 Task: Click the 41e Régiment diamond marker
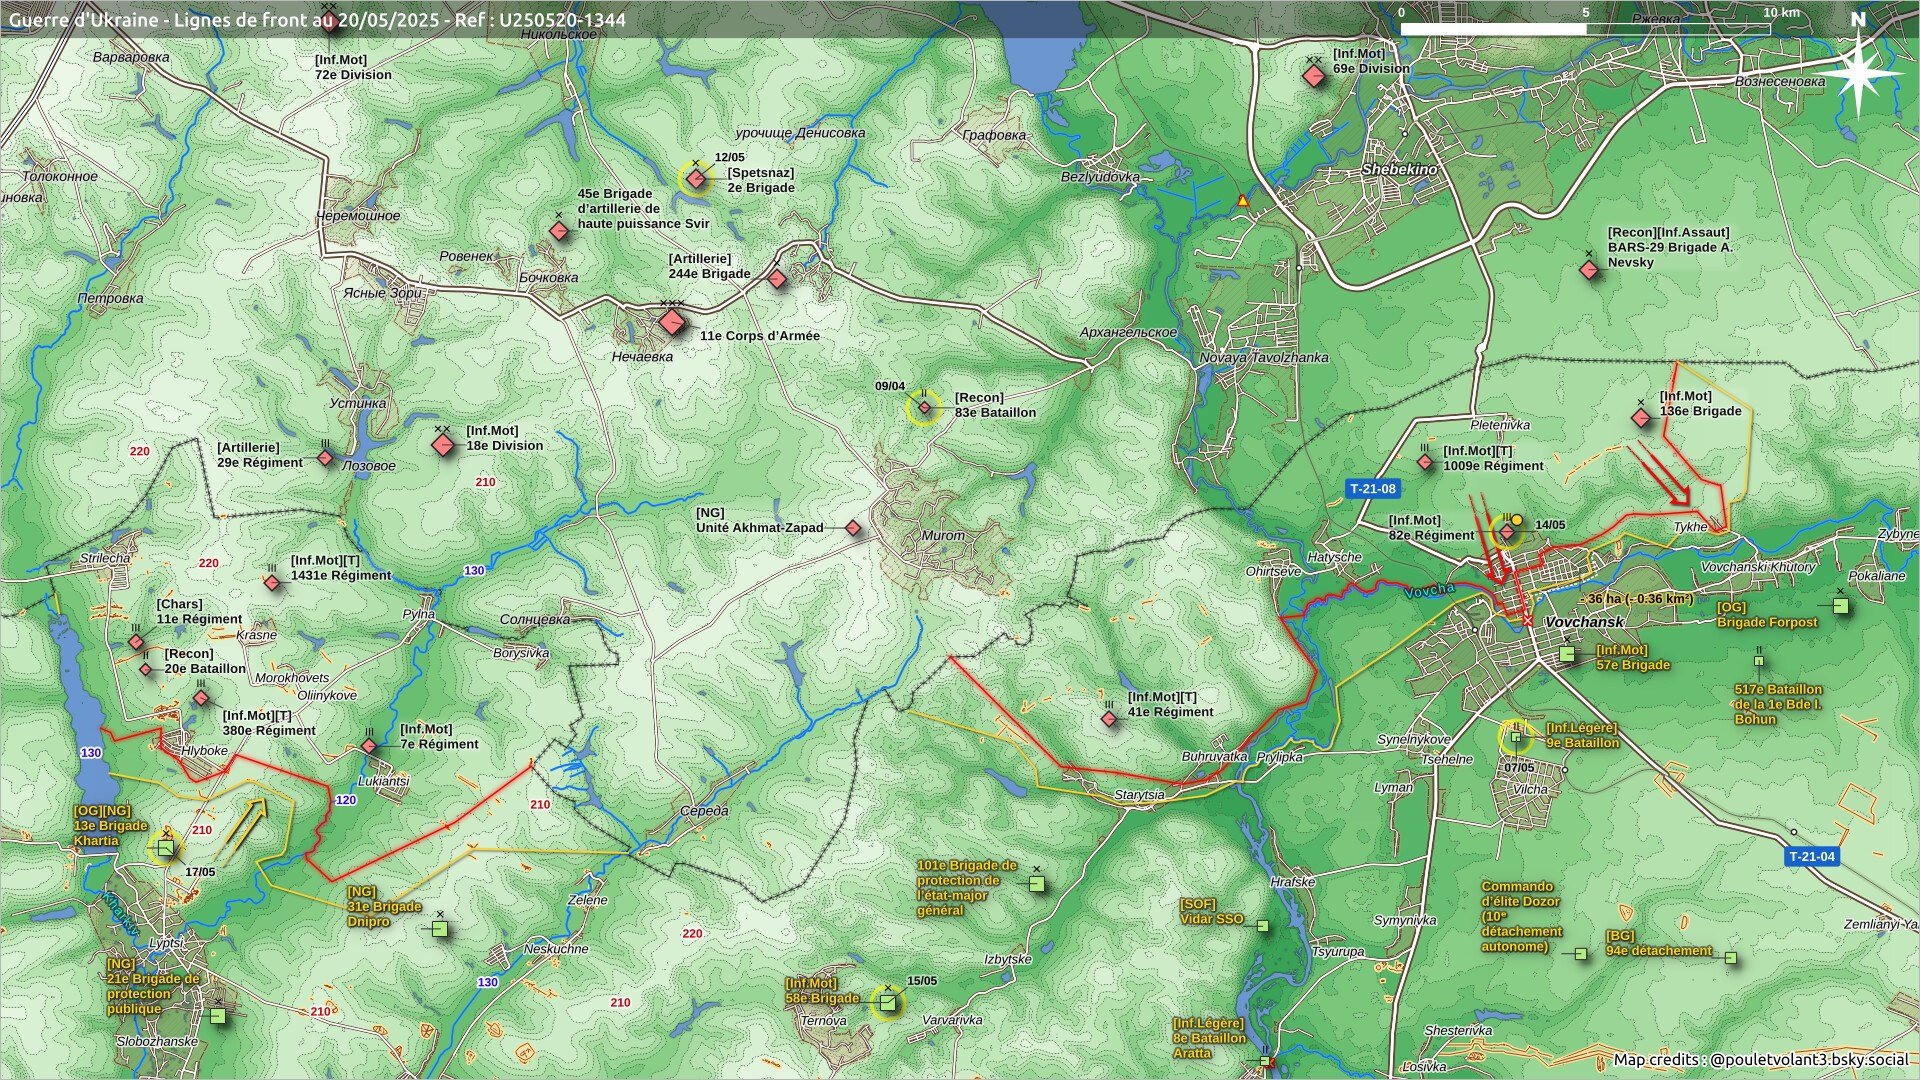tap(1108, 718)
